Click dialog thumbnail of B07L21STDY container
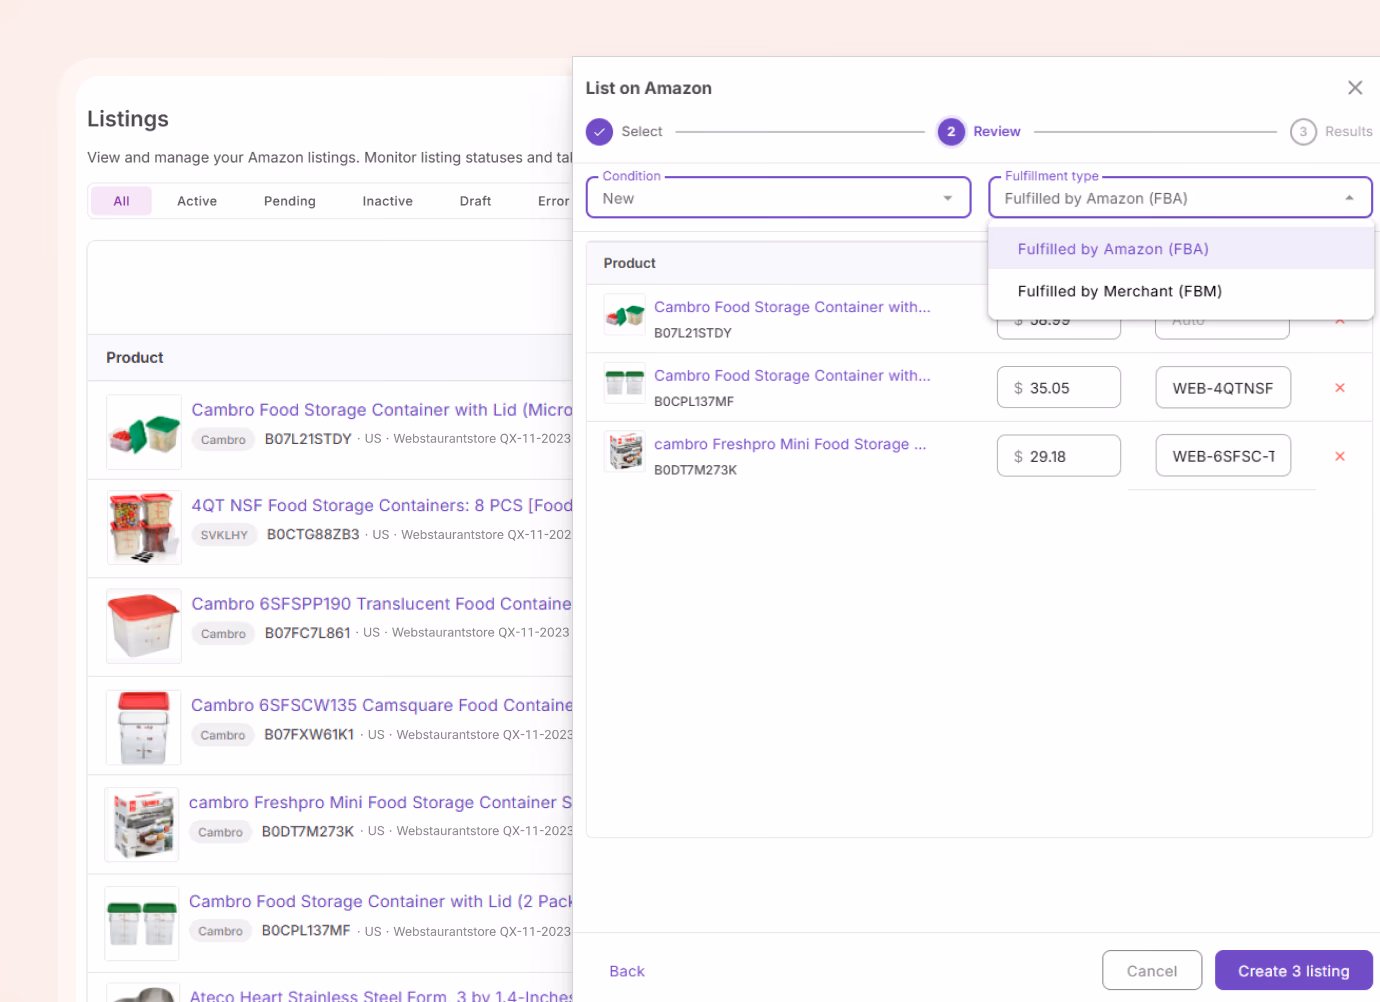The image size is (1380, 1002). [625, 315]
